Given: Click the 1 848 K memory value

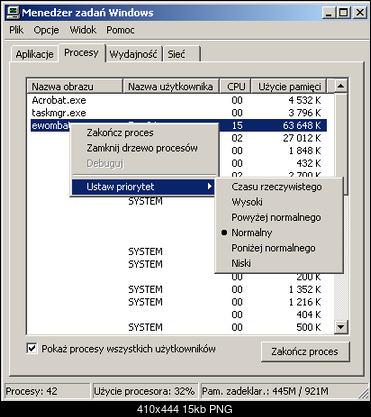Looking at the screenshot, I should pyautogui.click(x=305, y=151).
